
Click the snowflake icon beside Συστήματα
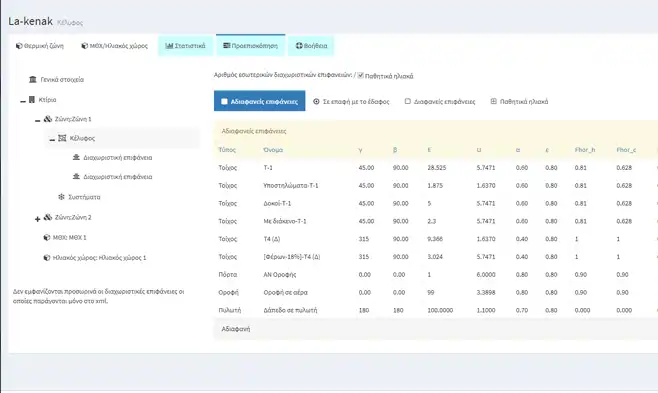click(61, 197)
